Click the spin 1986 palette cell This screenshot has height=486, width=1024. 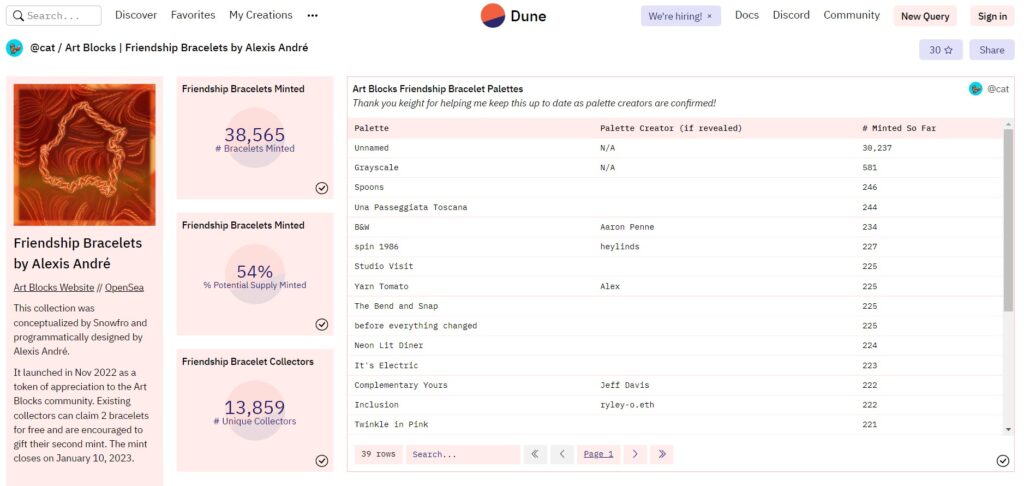tap(376, 247)
